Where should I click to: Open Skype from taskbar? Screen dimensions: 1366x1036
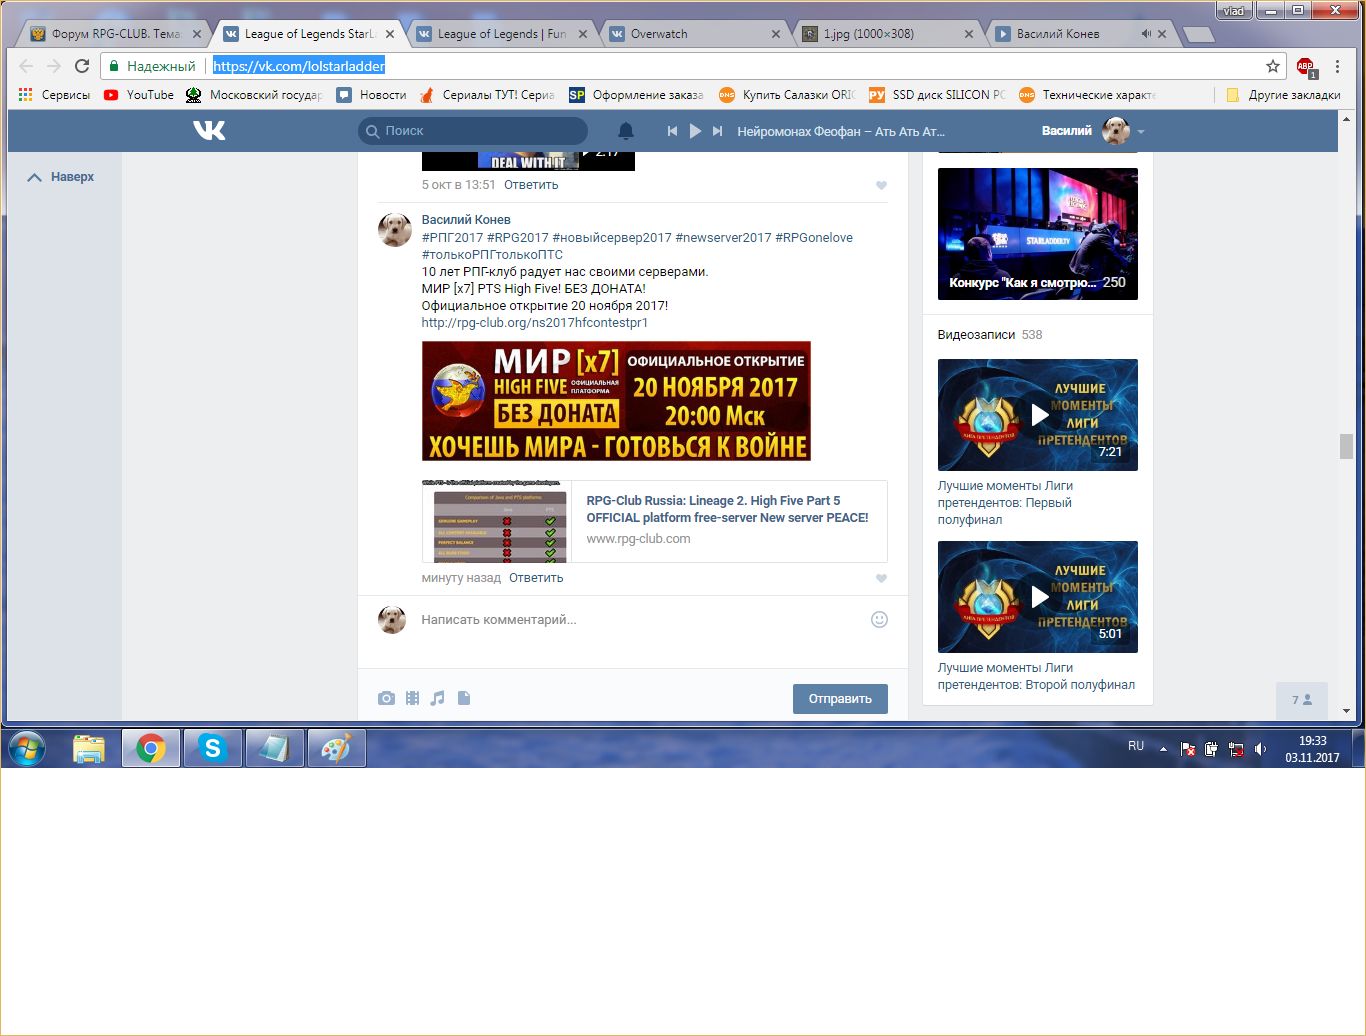(212, 748)
